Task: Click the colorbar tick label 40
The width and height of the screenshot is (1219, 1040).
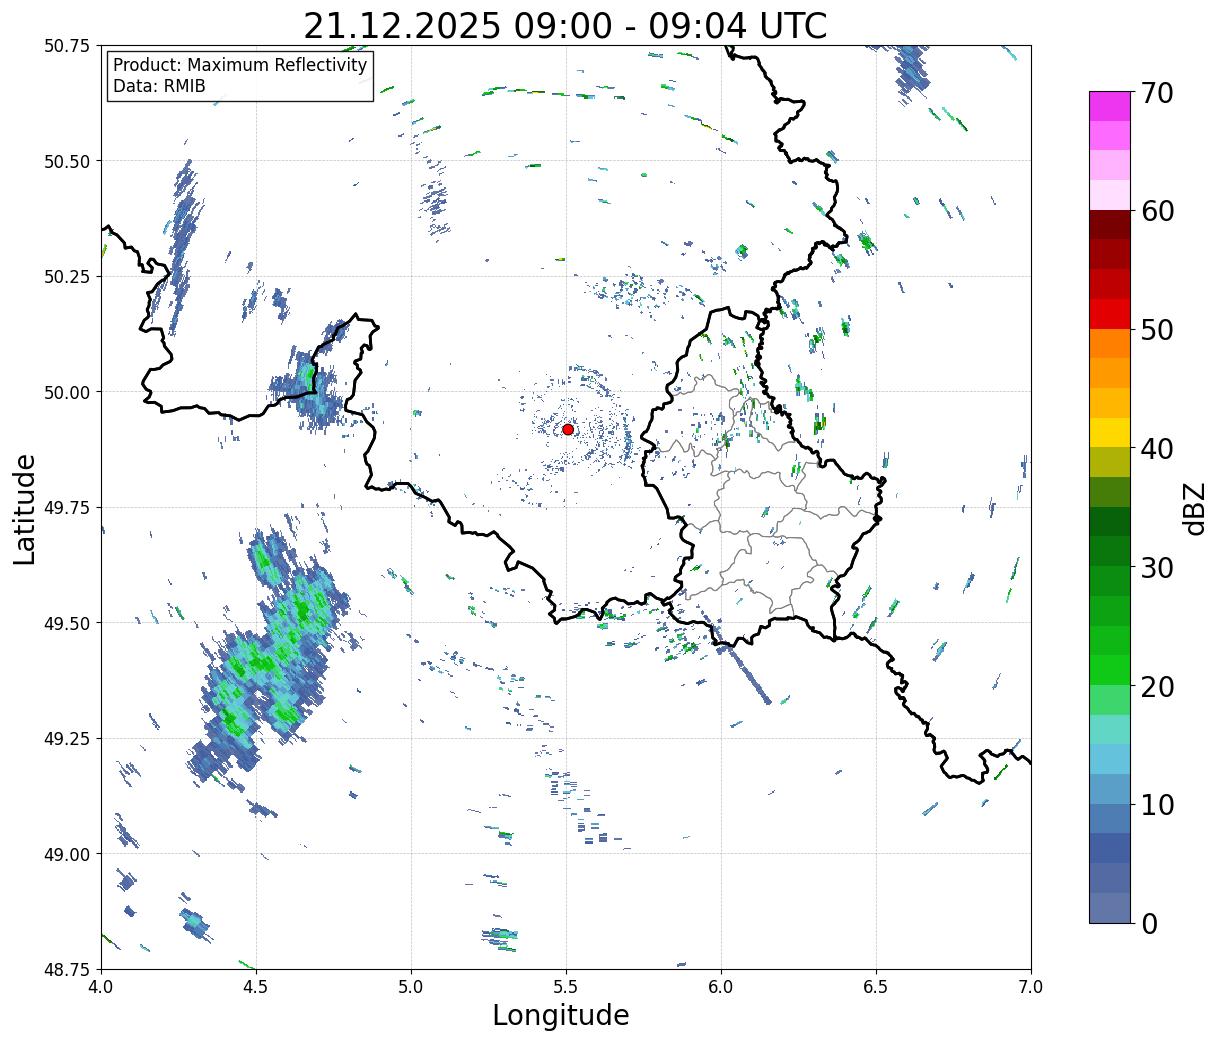Action: (x=1157, y=448)
